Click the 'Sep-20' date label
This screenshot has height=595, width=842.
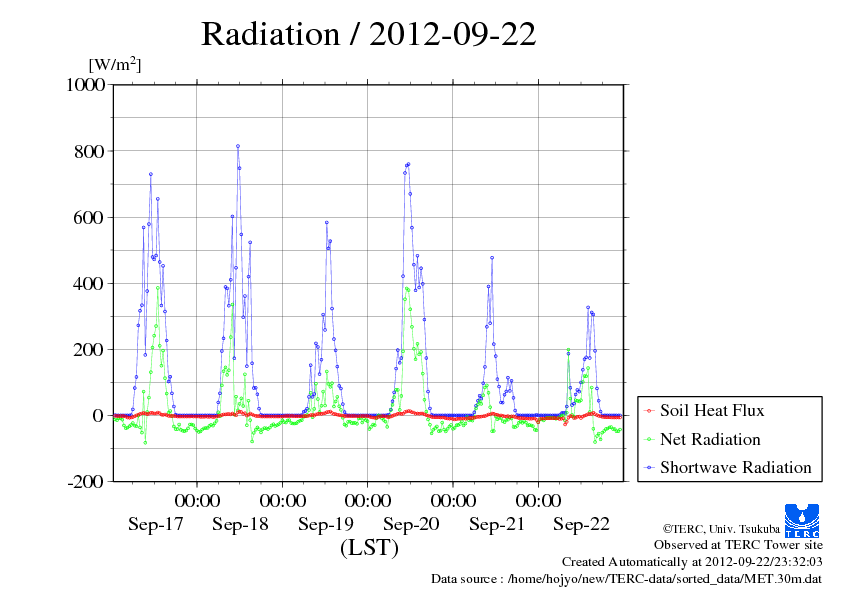(x=411, y=524)
